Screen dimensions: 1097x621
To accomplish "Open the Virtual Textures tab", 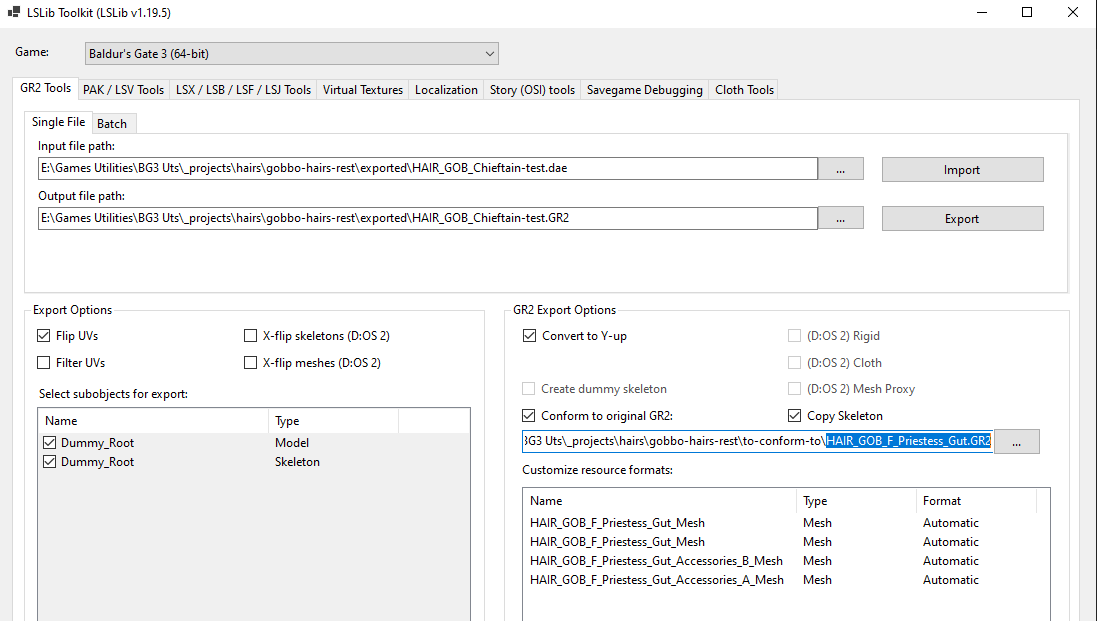I will coord(362,90).
